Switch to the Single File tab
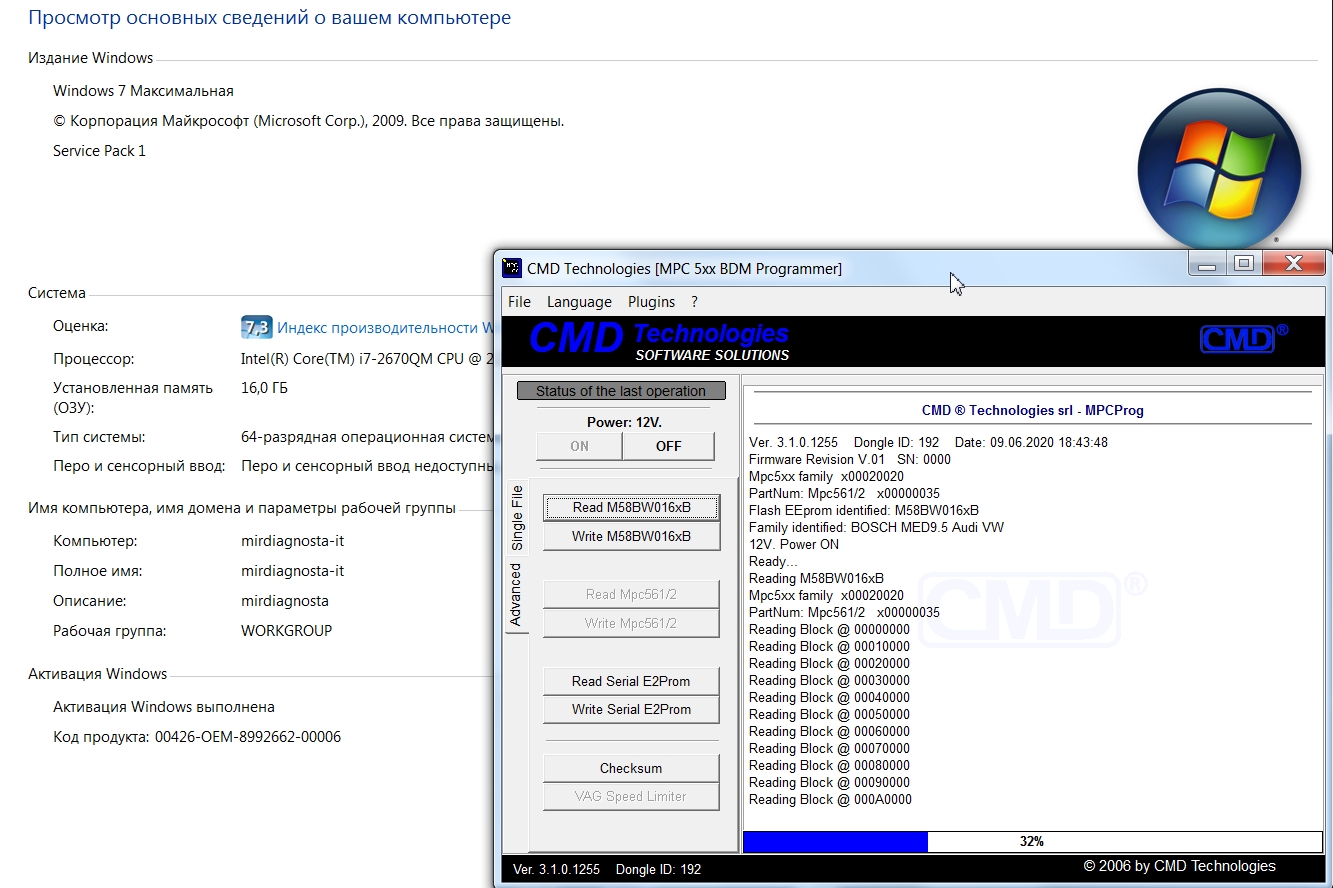Viewport: 1333px width, 888px height. coord(517,517)
